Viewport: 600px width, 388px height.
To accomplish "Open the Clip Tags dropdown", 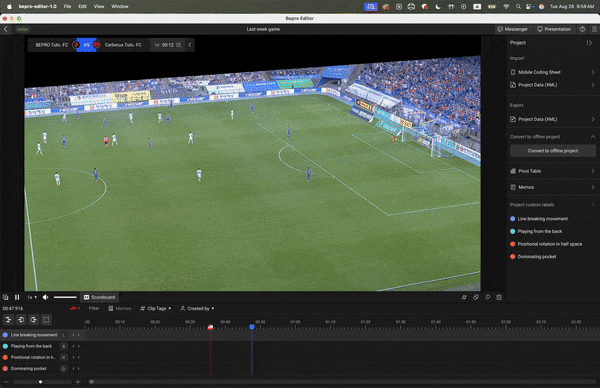I will 156,308.
